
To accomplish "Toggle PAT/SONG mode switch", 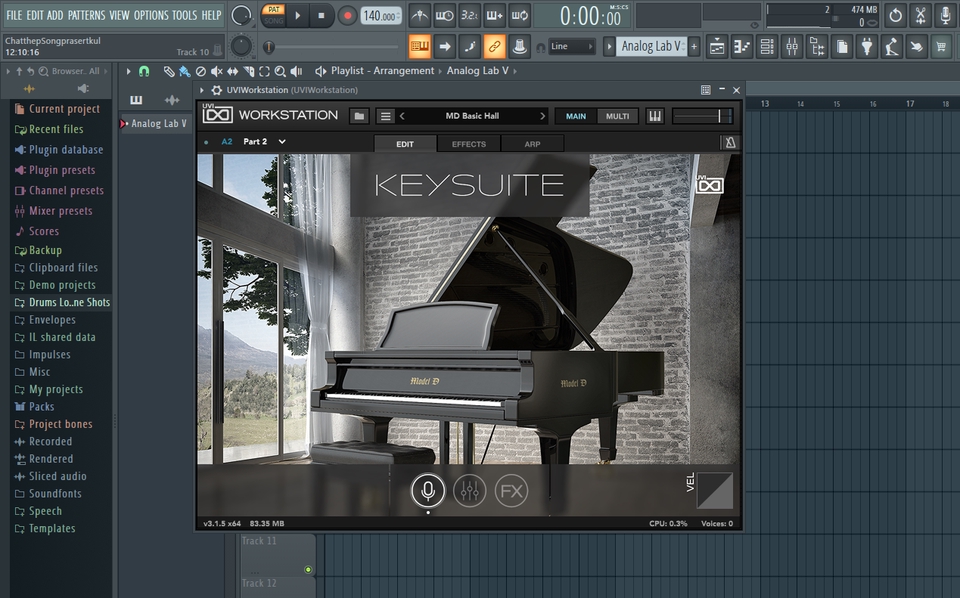I will pyautogui.click(x=274, y=15).
